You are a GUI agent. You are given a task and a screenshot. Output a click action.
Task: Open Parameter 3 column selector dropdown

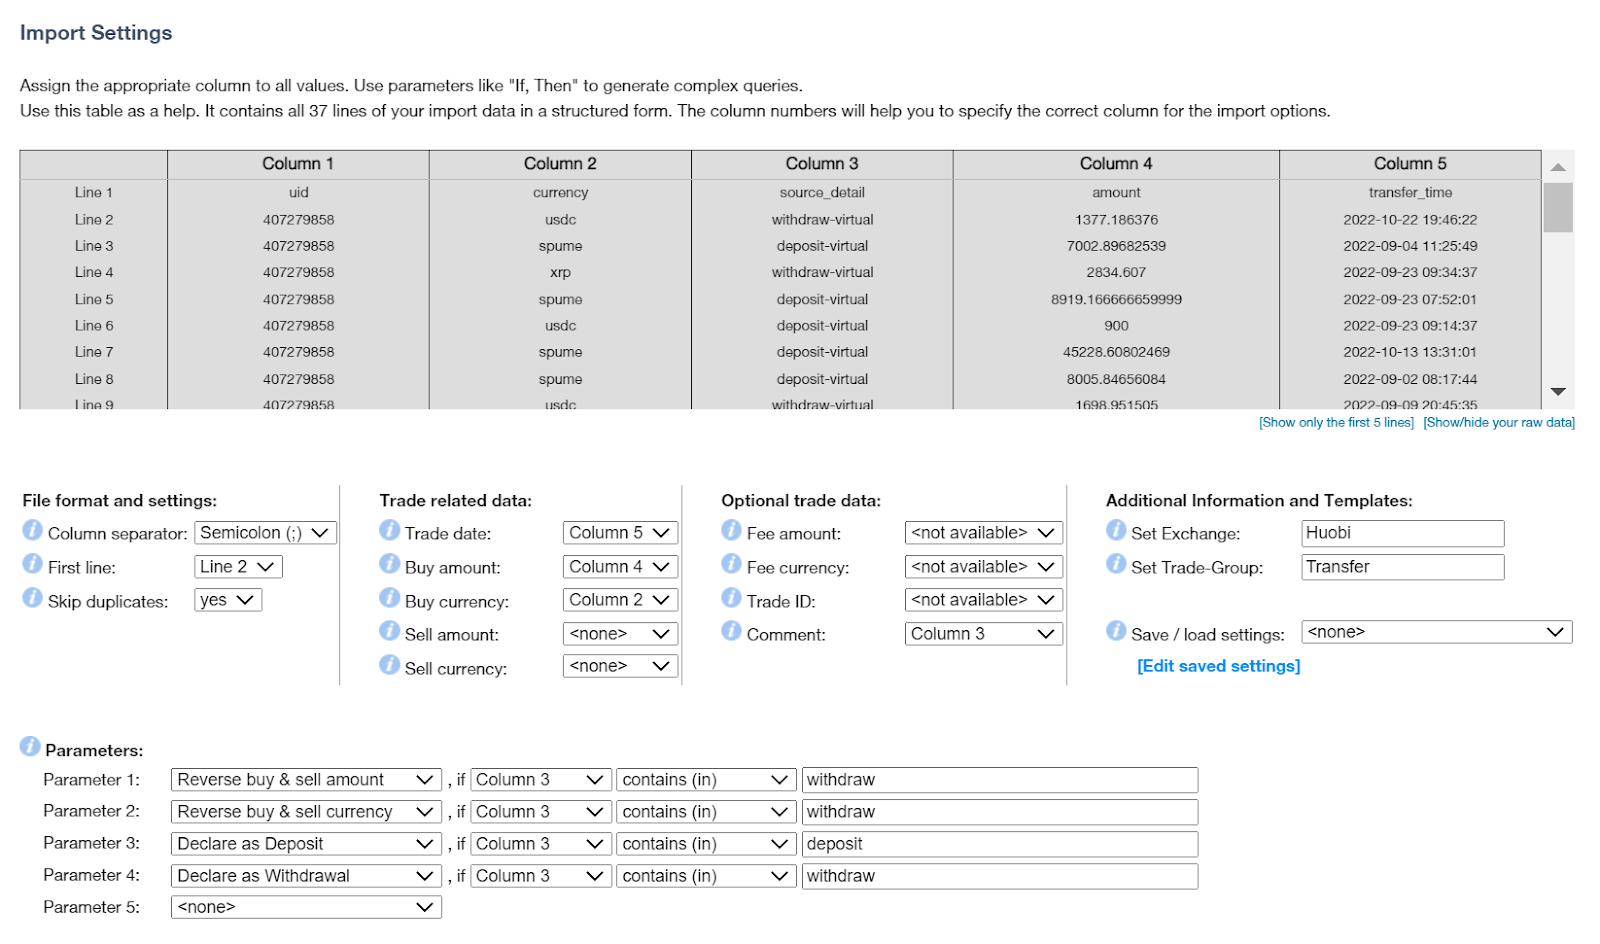541,844
